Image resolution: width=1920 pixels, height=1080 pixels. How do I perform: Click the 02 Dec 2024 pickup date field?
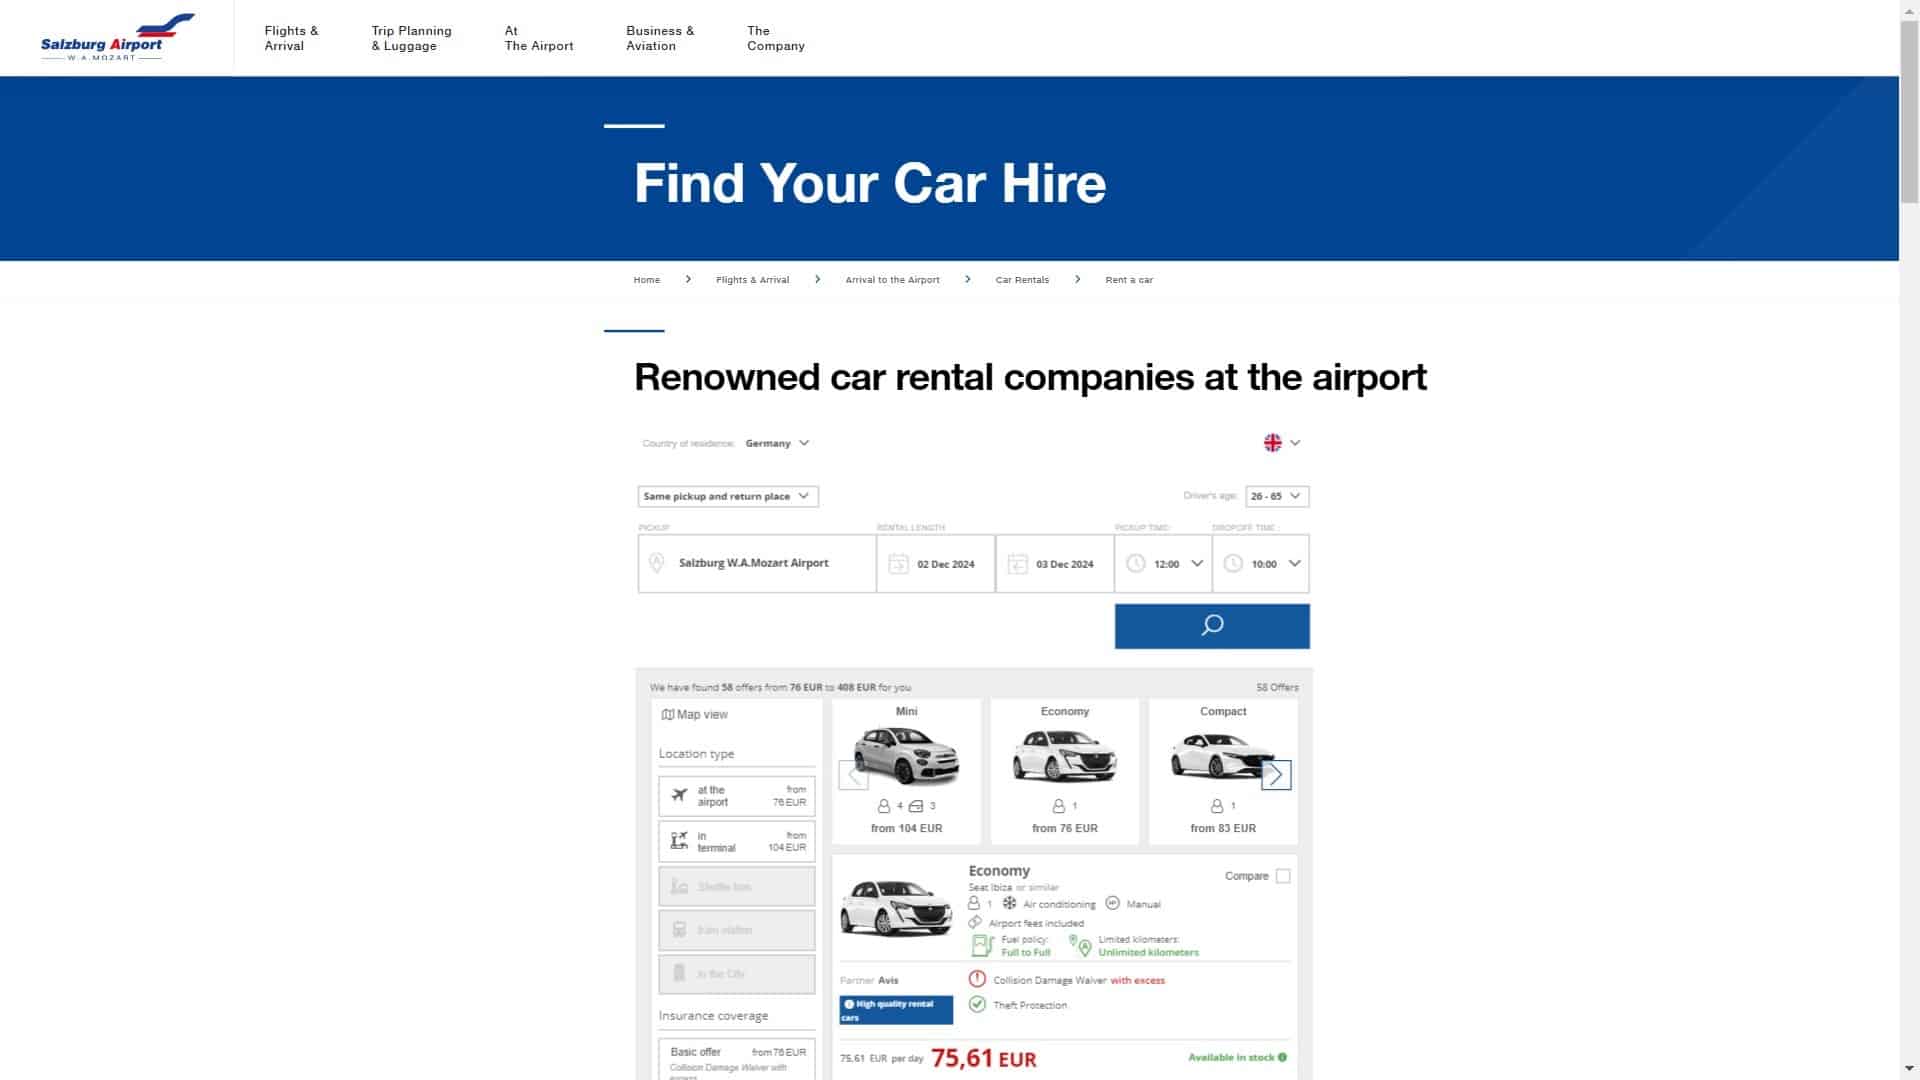pos(936,564)
